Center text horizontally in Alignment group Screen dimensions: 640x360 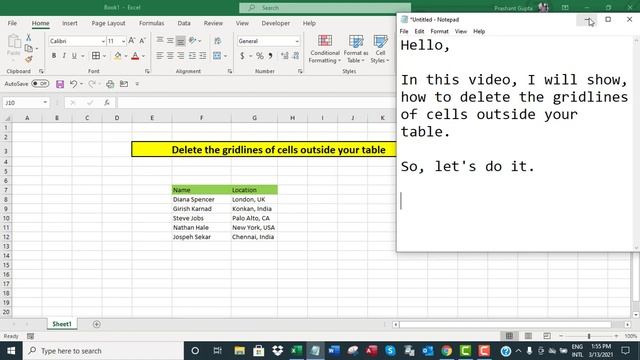point(170,56)
